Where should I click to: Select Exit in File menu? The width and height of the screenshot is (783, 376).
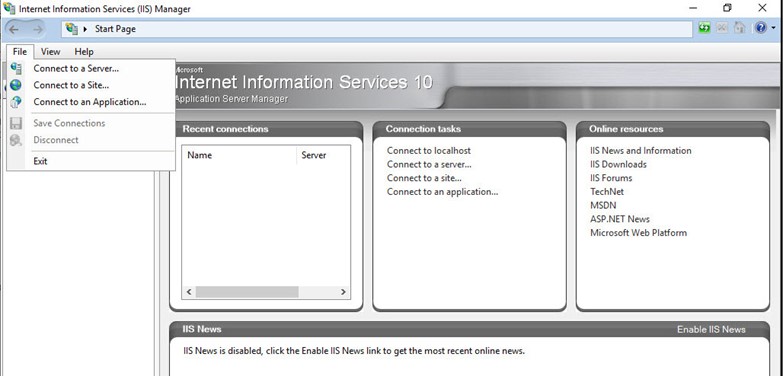click(91, 161)
